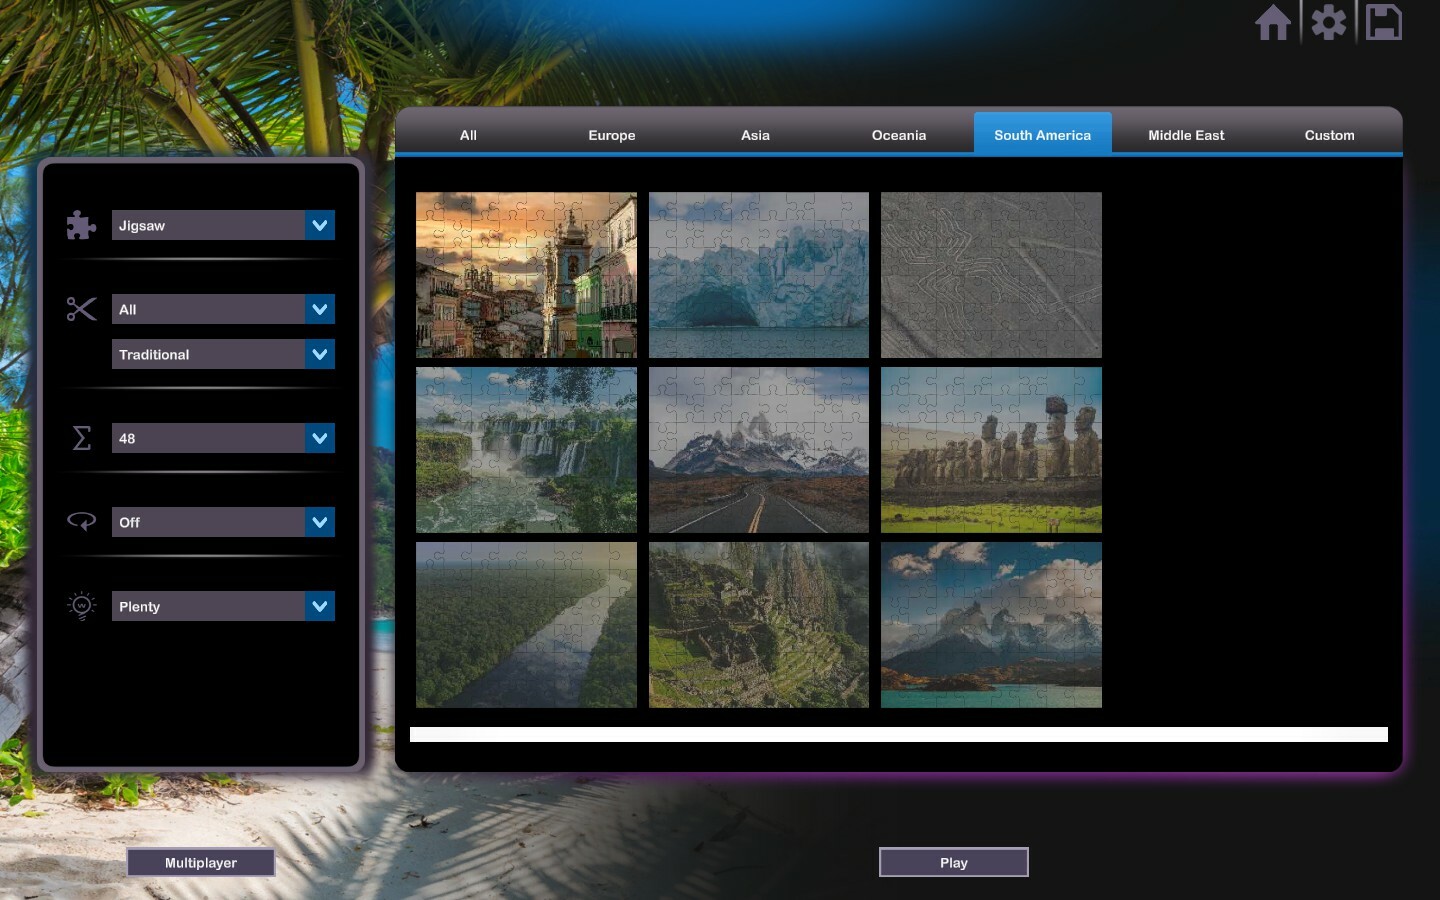Open the Custom tab
This screenshot has width=1440, height=900.
[x=1329, y=134]
